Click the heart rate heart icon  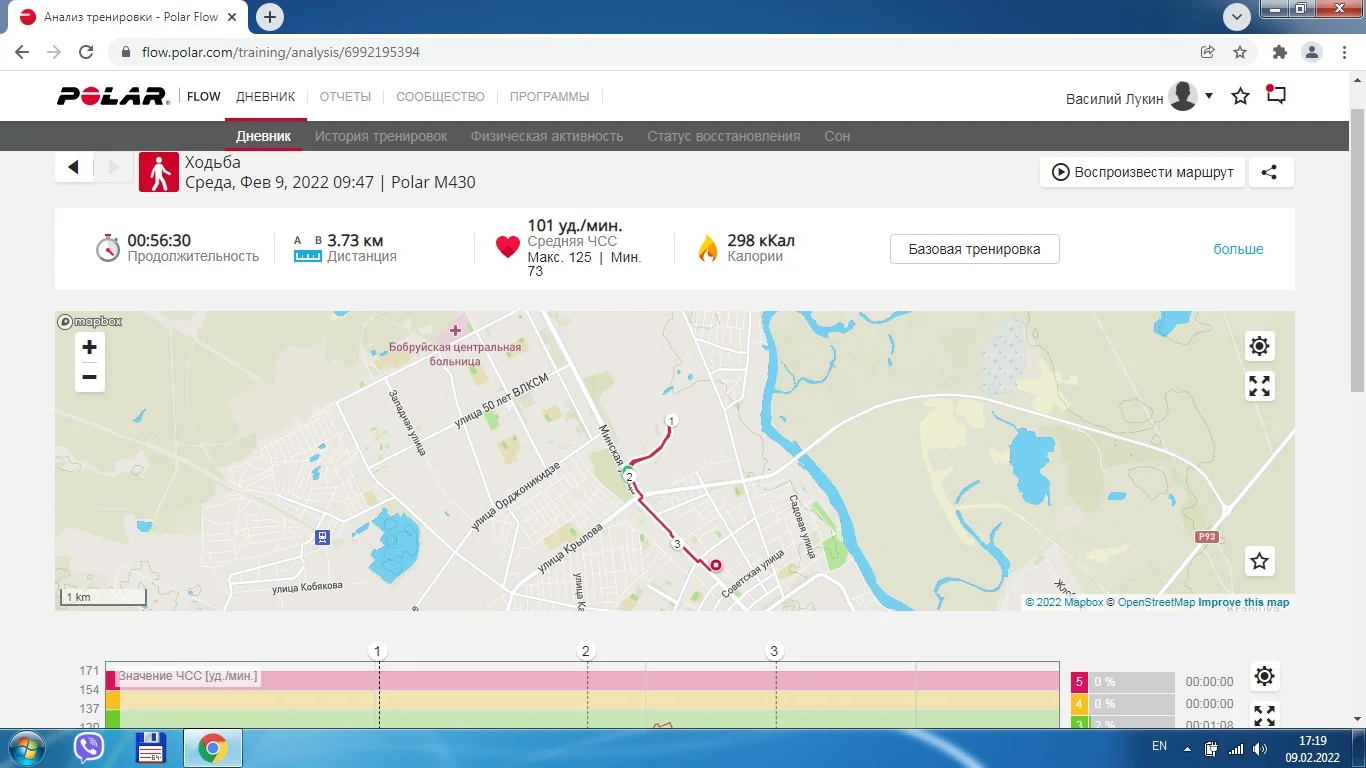pyautogui.click(x=508, y=247)
